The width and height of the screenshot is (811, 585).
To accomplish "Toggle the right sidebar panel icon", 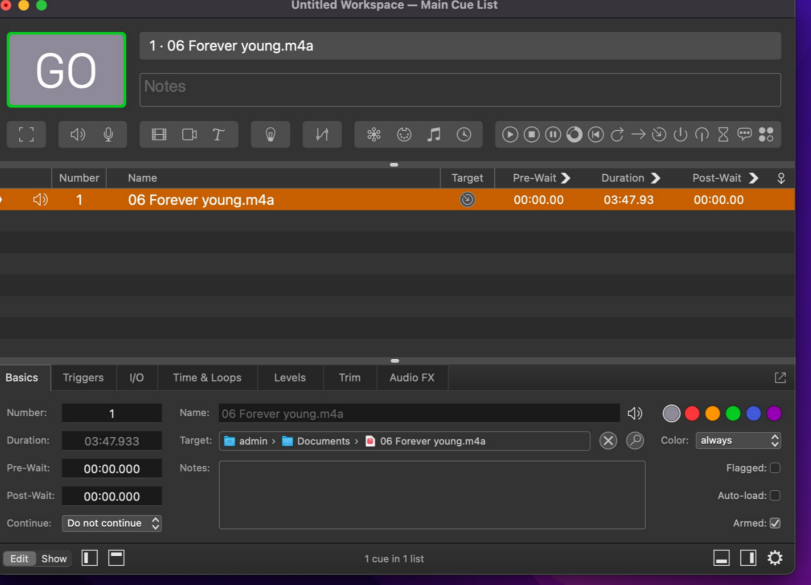I will 748,558.
